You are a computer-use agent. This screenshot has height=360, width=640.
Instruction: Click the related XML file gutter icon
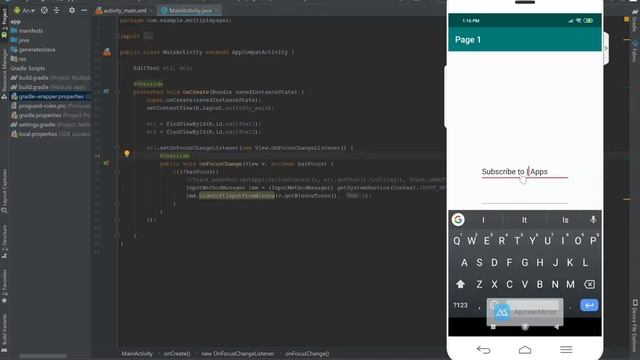point(107,52)
